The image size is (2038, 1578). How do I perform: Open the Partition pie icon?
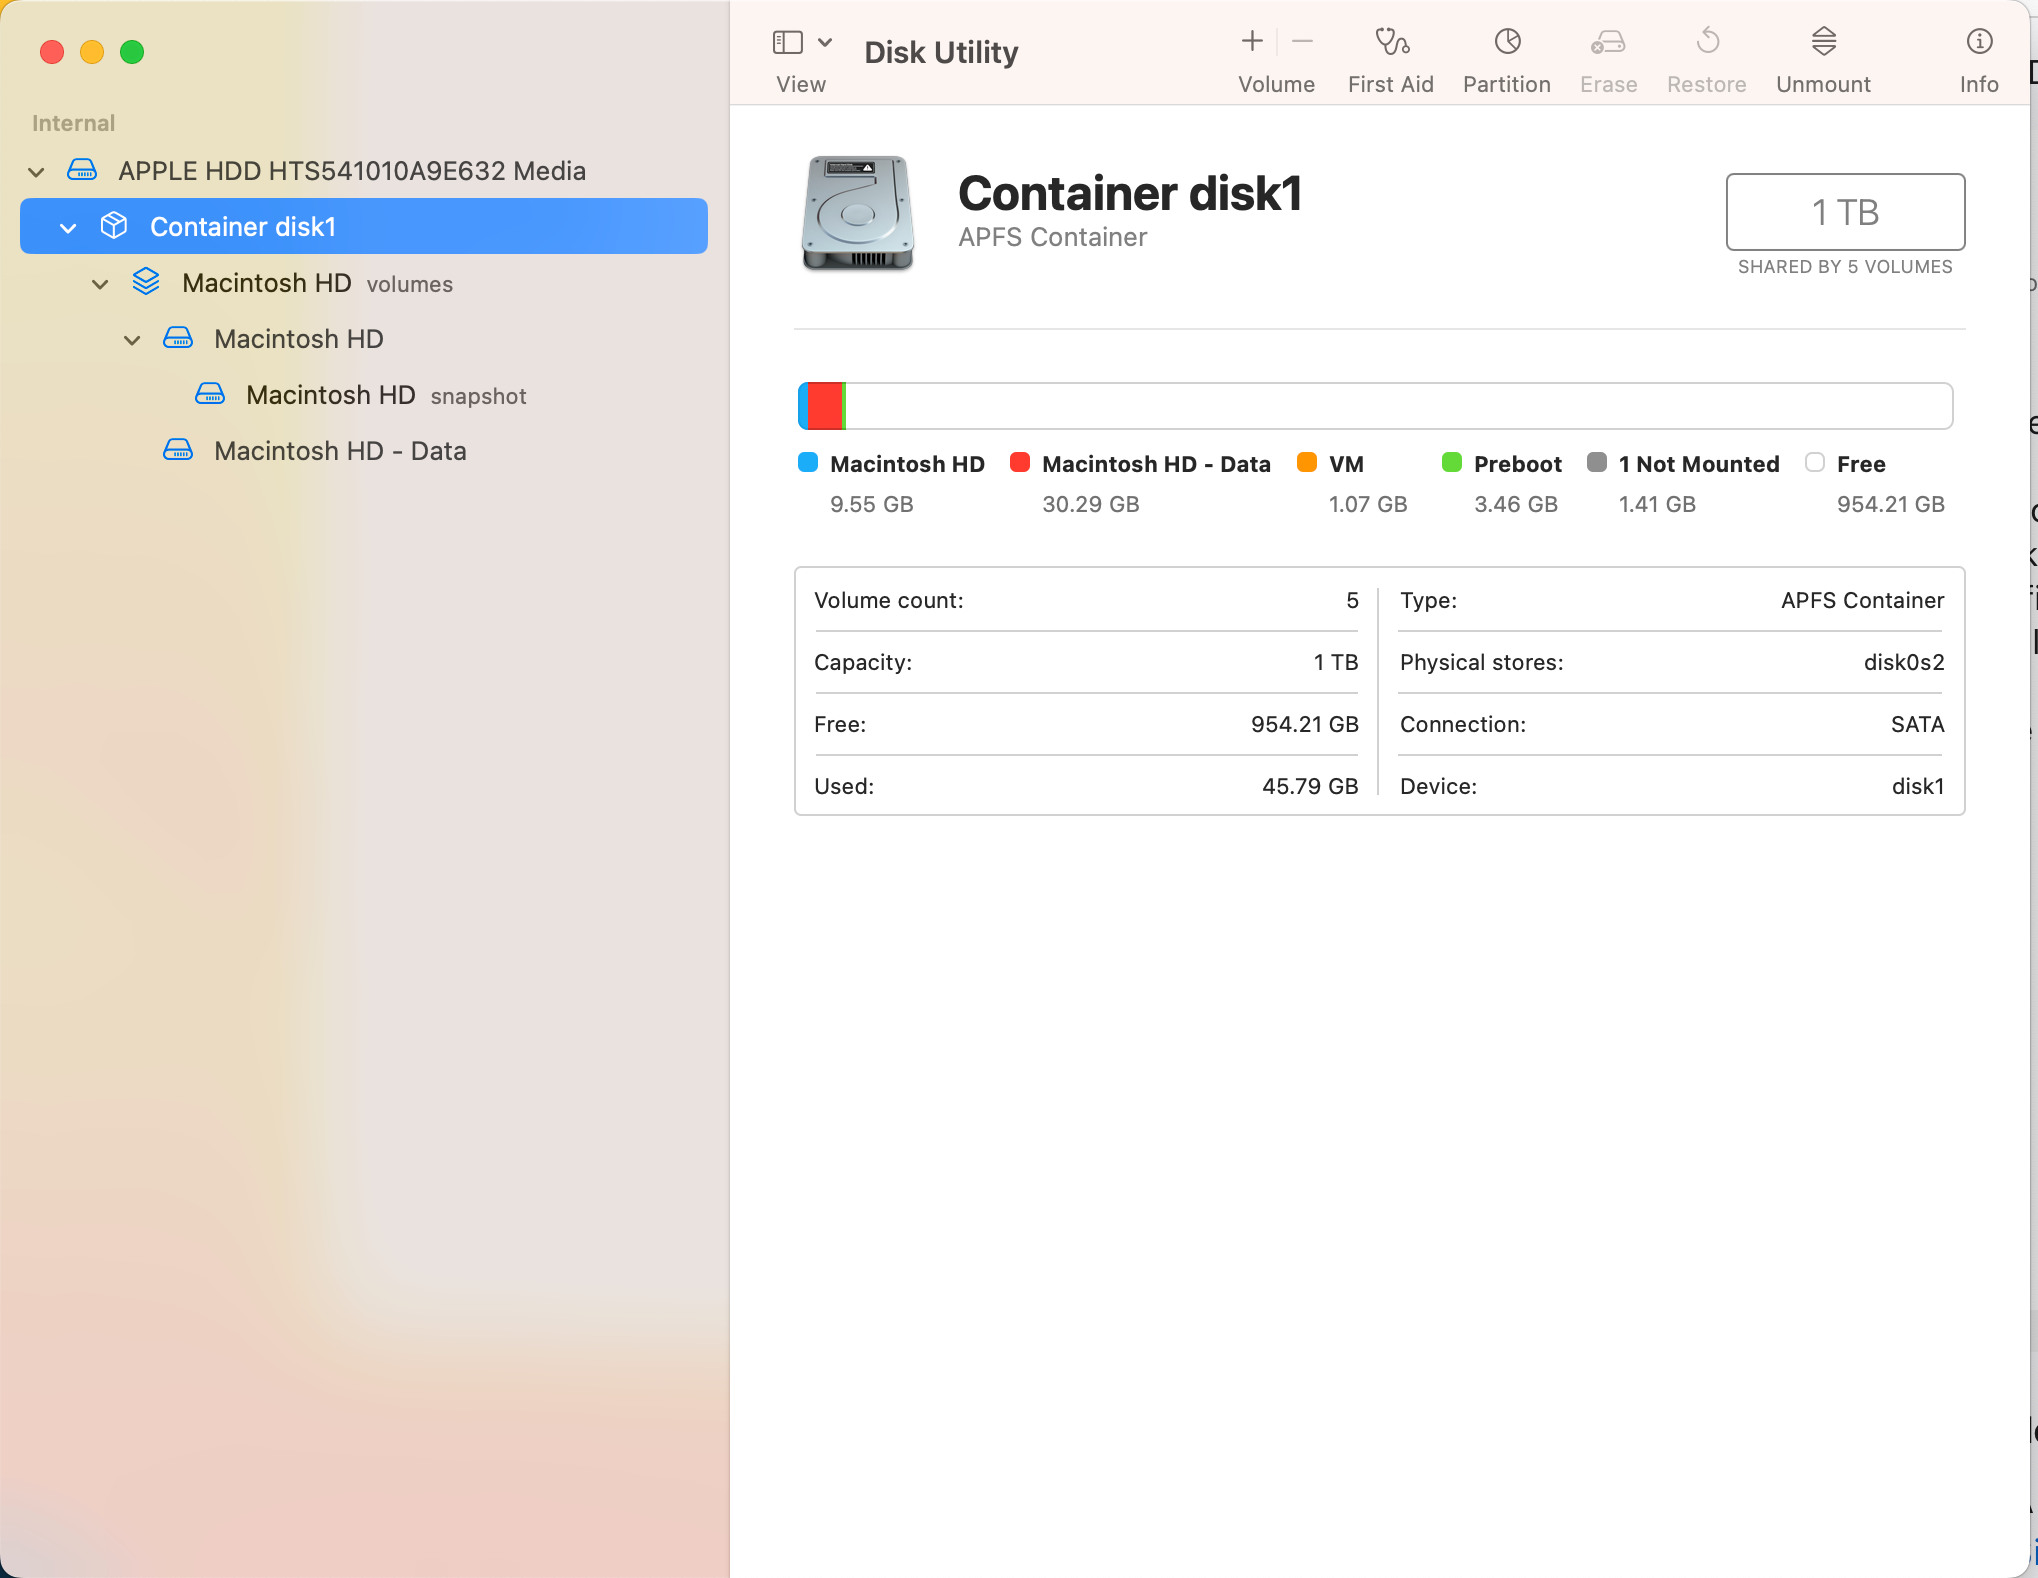point(1507,41)
